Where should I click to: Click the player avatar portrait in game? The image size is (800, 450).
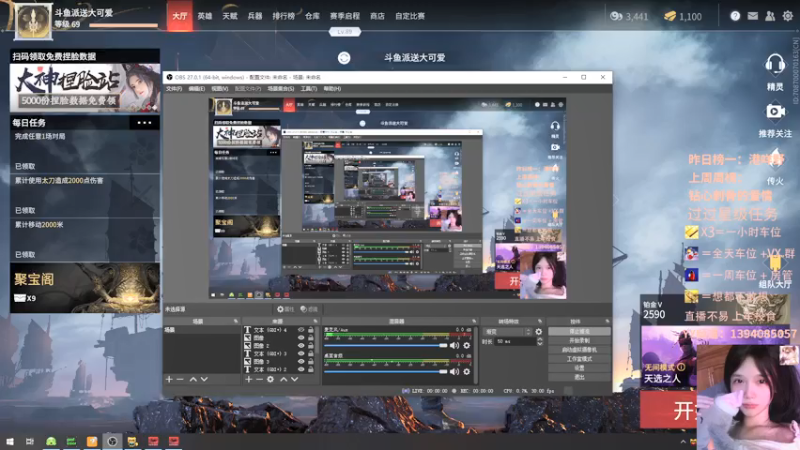tap(33, 21)
